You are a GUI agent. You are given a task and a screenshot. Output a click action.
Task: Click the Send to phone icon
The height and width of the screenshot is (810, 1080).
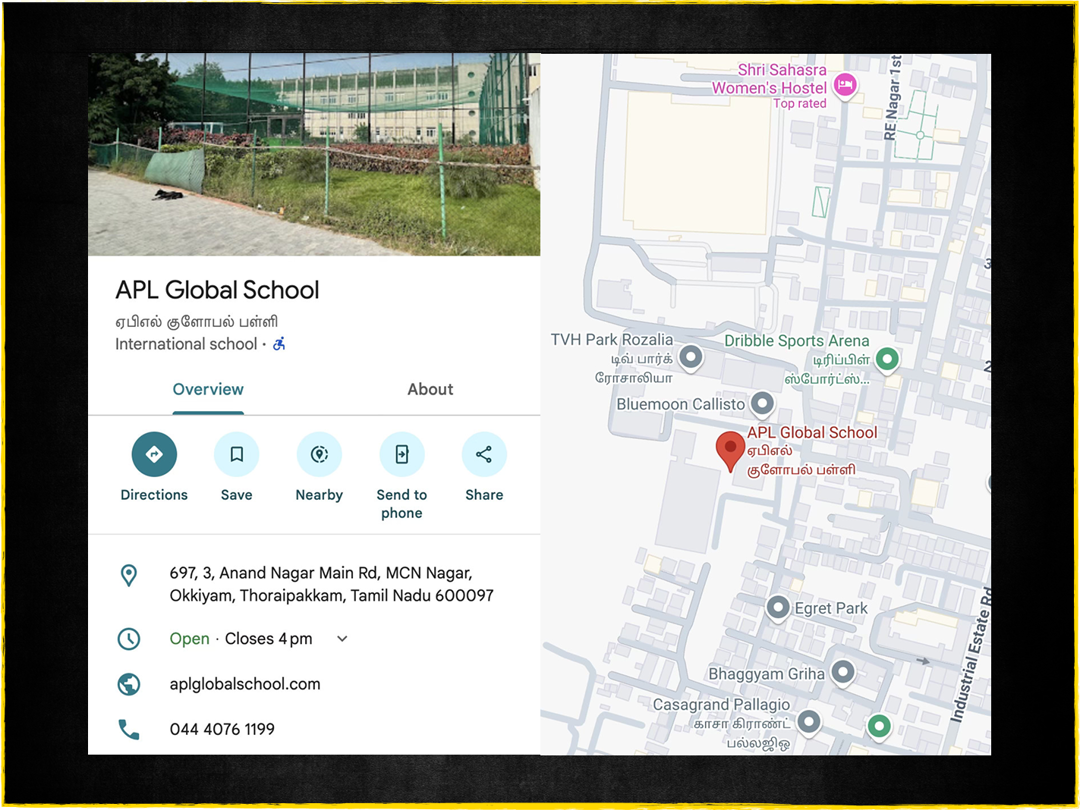402,455
